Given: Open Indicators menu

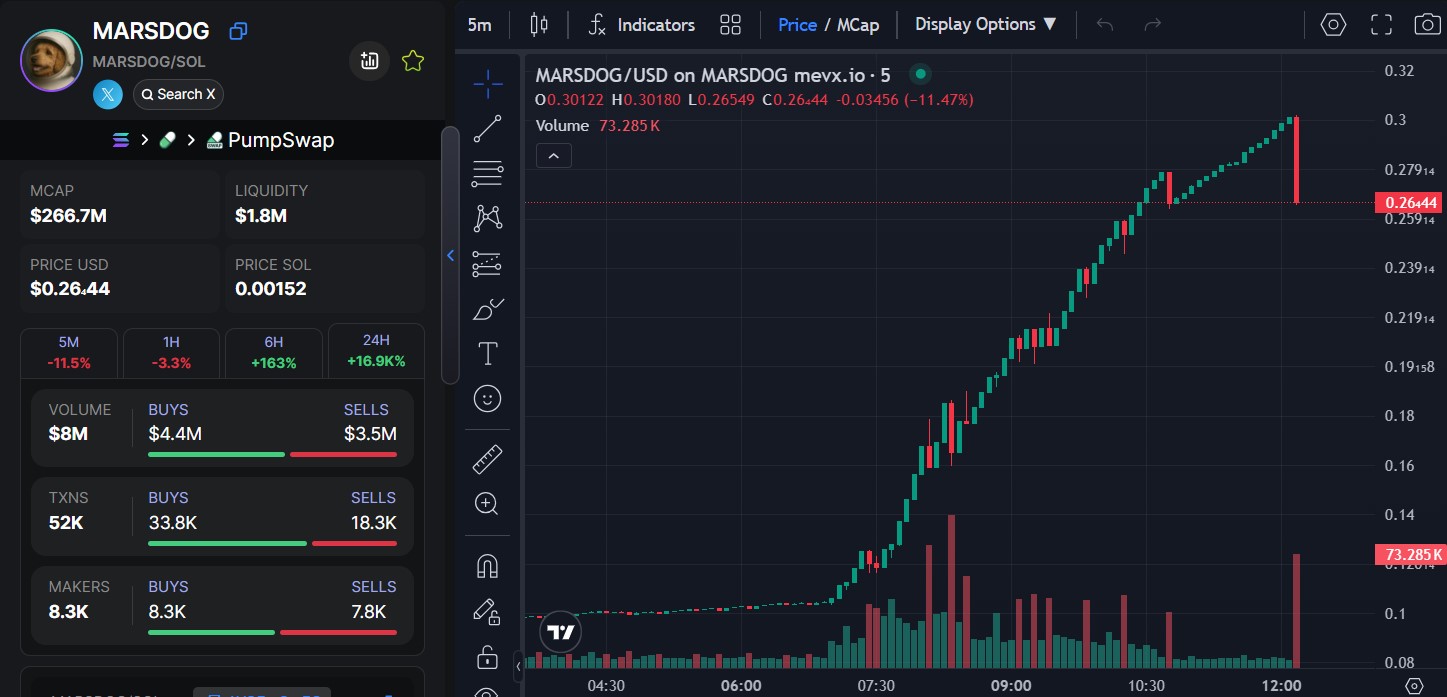Looking at the screenshot, I should (x=642, y=24).
